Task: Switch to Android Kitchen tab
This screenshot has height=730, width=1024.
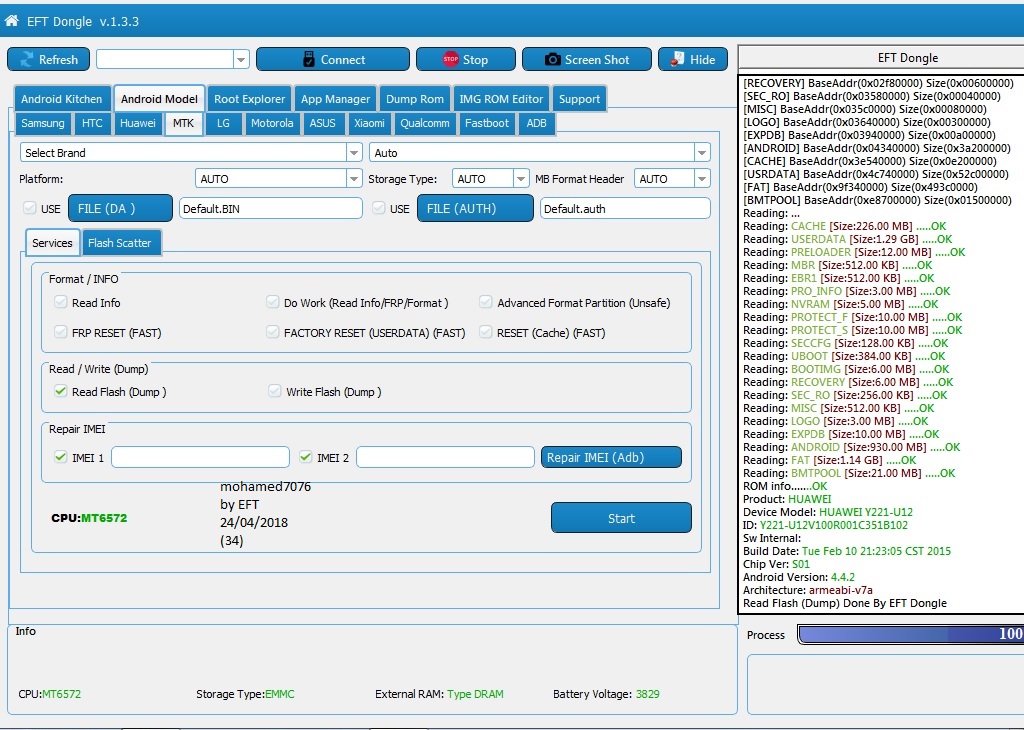Action: [61, 99]
